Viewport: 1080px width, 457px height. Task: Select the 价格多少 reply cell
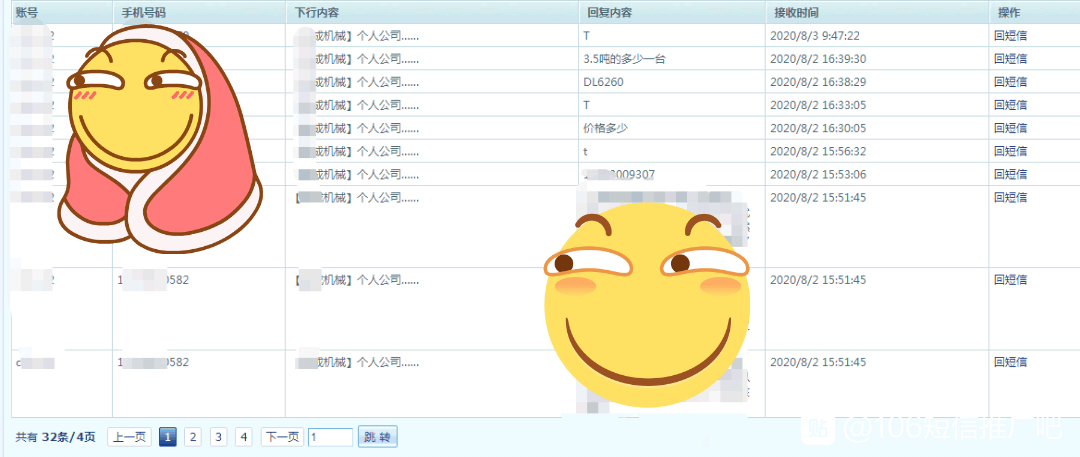click(x=605, y=128)
